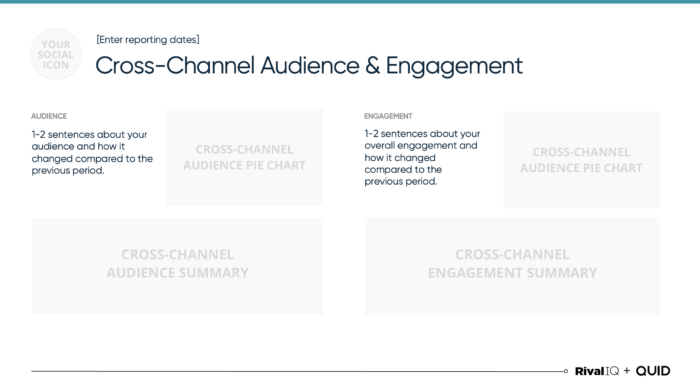Viewport: 700px width, 382px height.
Task: Click the QUID logo
Action: coord(653,371)
